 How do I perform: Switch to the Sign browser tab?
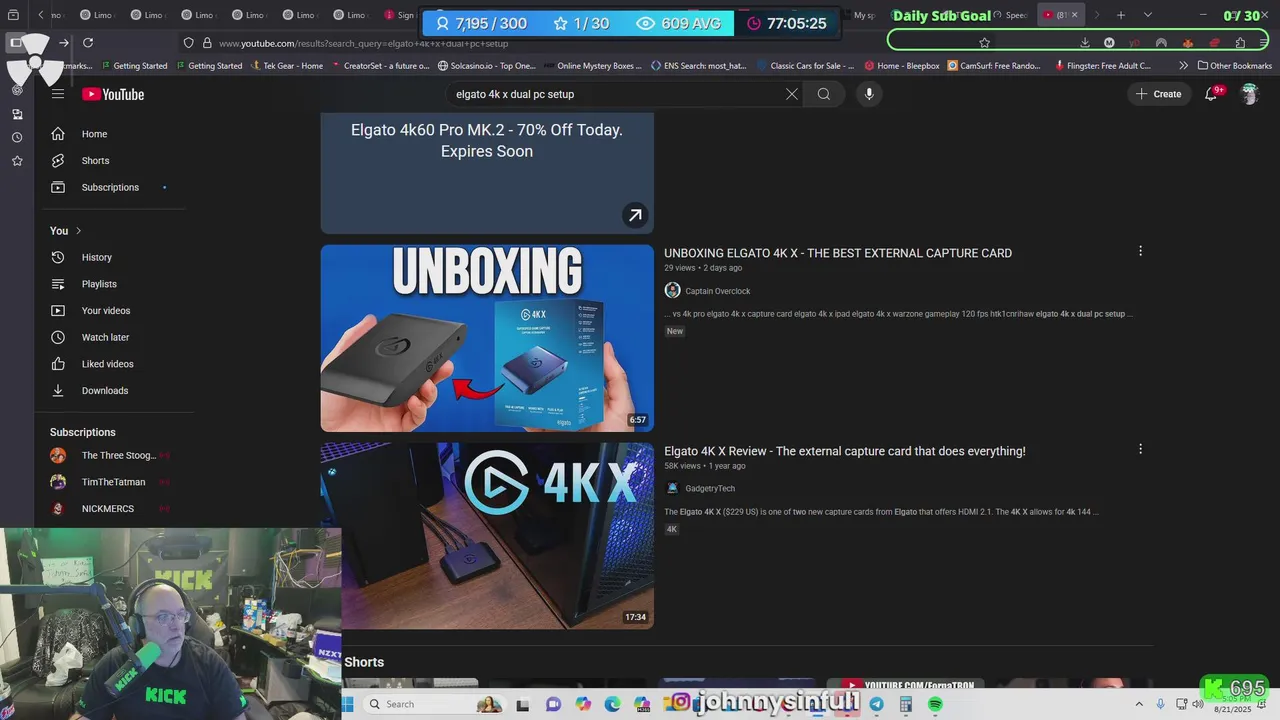point(400,15)
